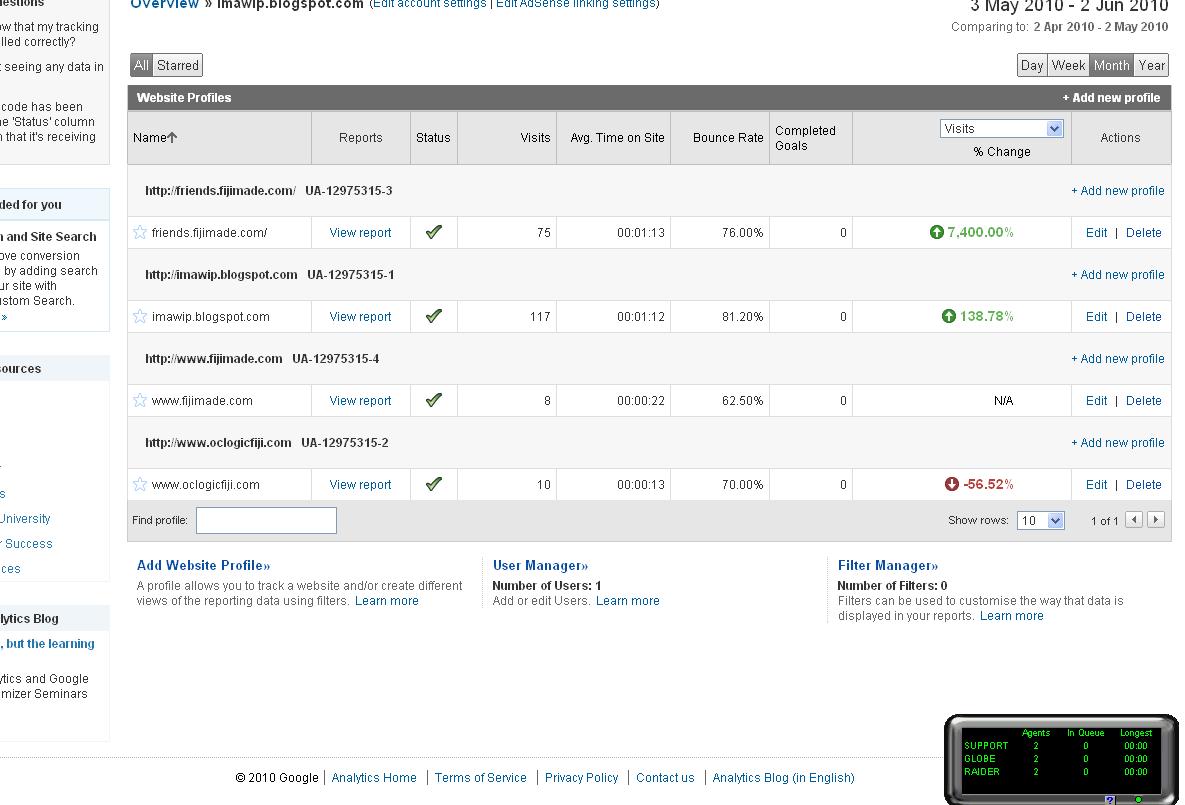The height and width of the screenshot is (805, 1185).
Task: Delete the imawip.blogspot.com profile
Action: tap(1143, 317)
